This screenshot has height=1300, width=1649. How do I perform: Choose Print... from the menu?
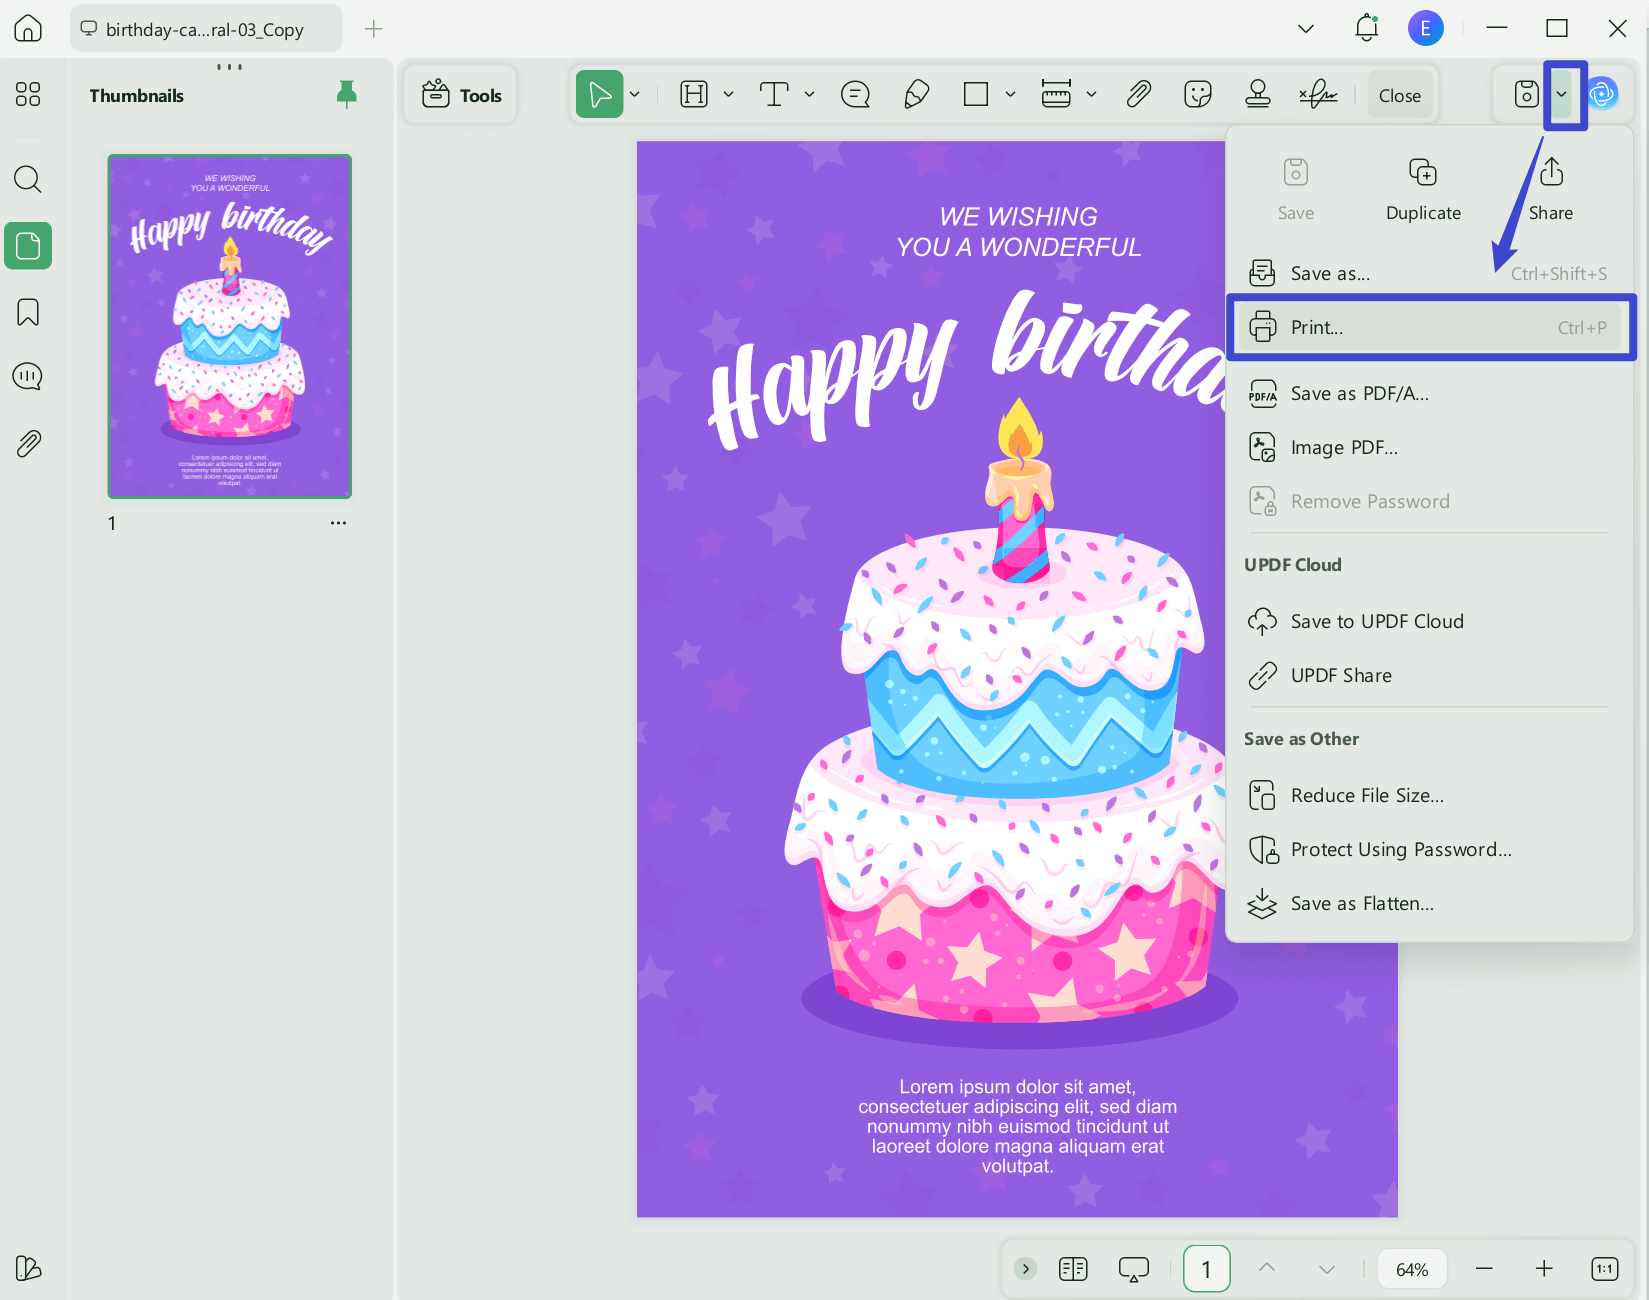[1428, 327]
